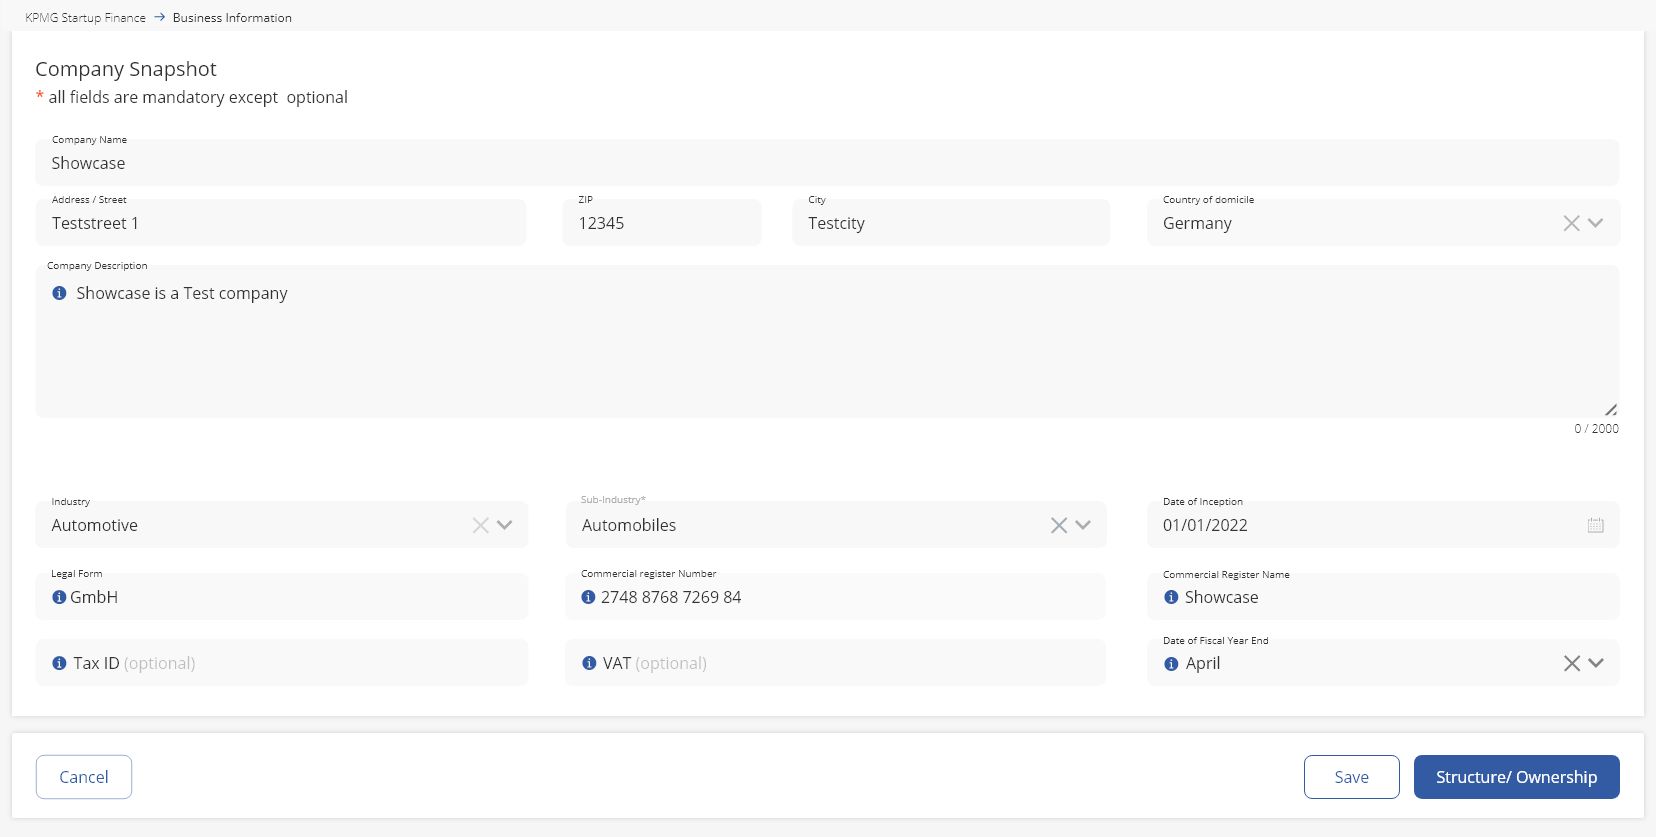This screenshot has width=1656, height=837.
Task: Expand the Country of domicile dropdown
Action: [1596, 223]
